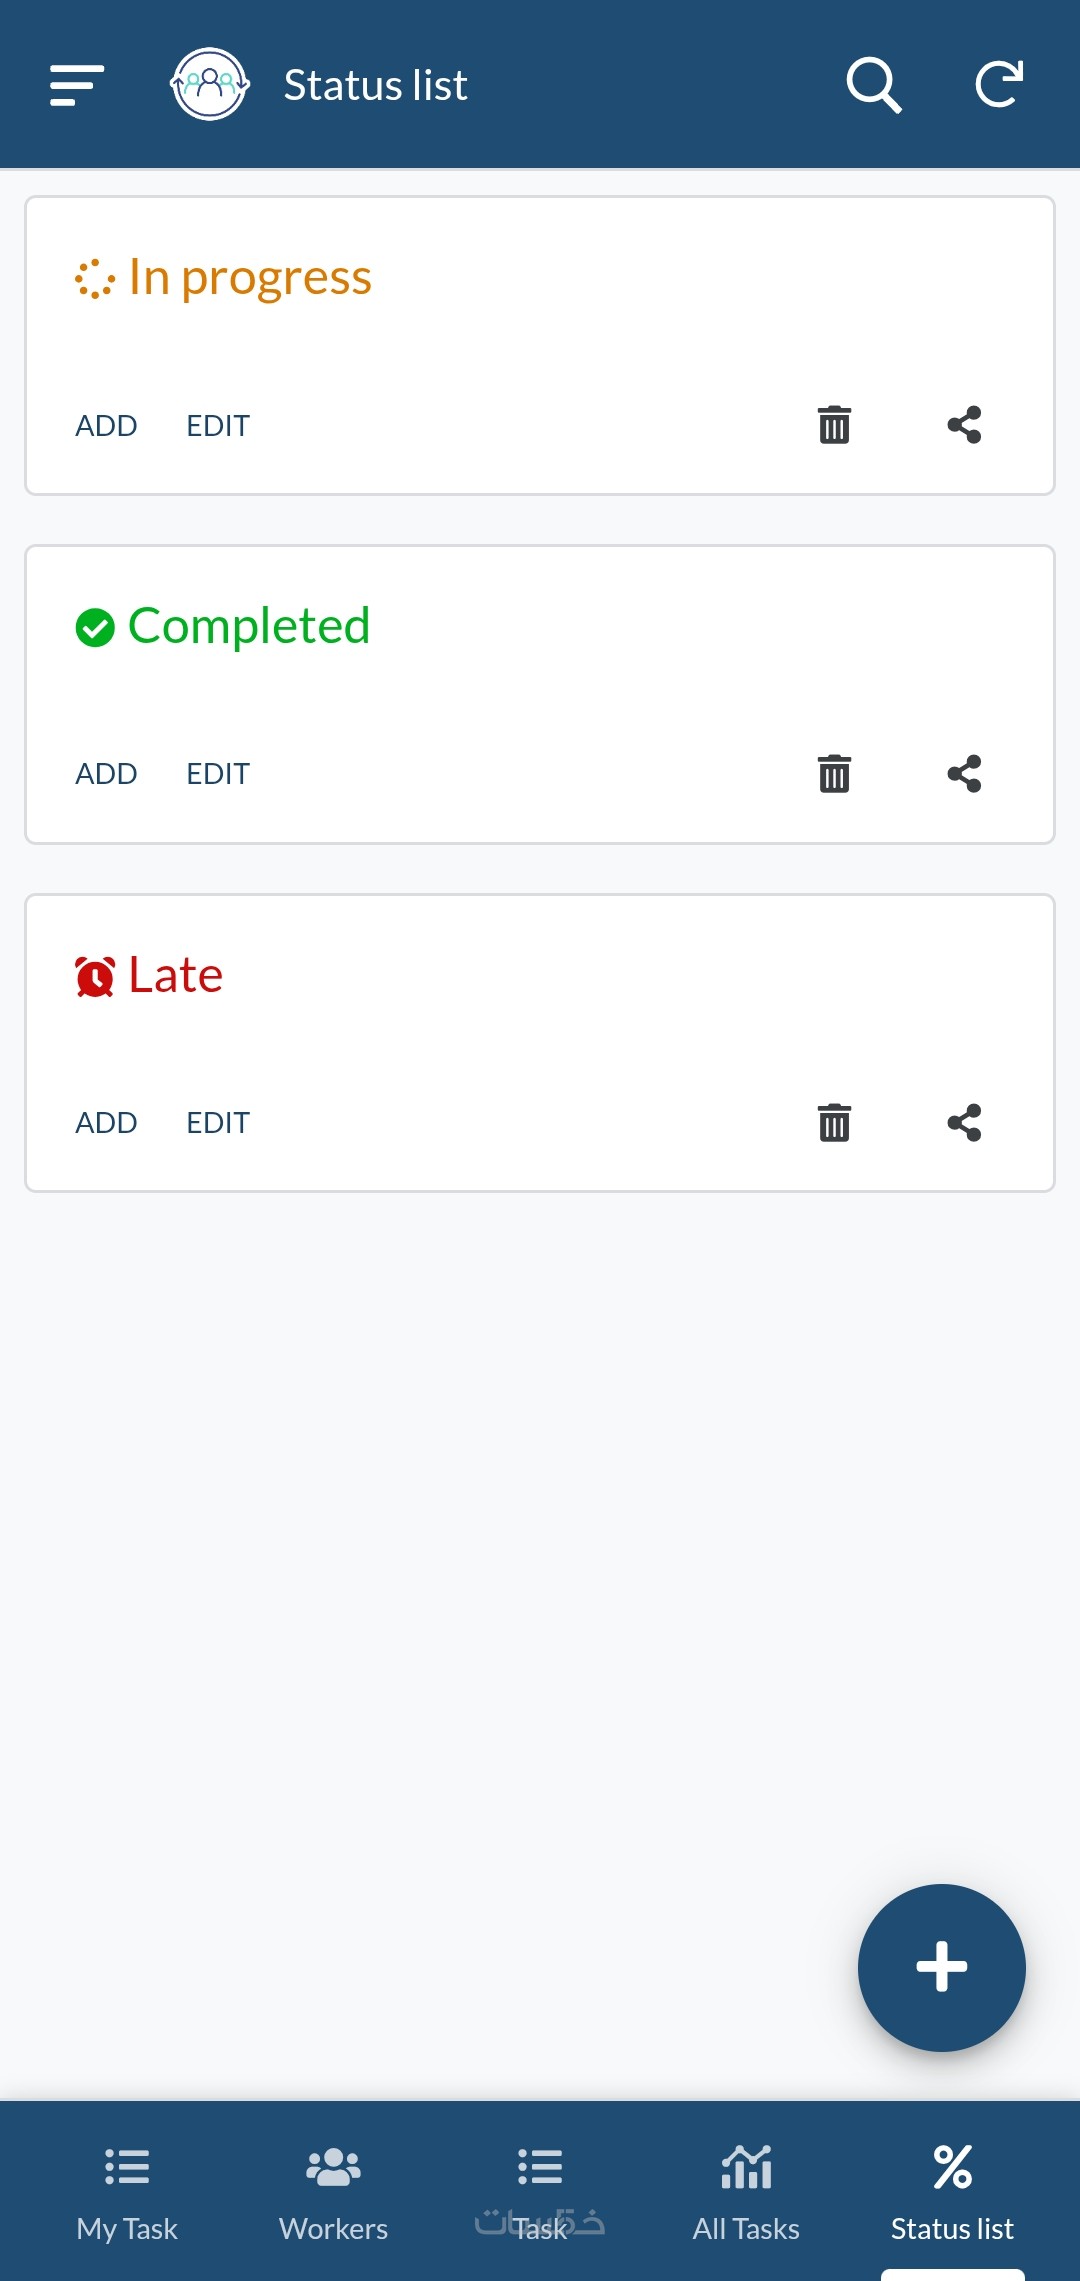1080x2281 pixels.
Task: Click ADD under In progress
Action: pyautogui.click(x=106, y=426)
